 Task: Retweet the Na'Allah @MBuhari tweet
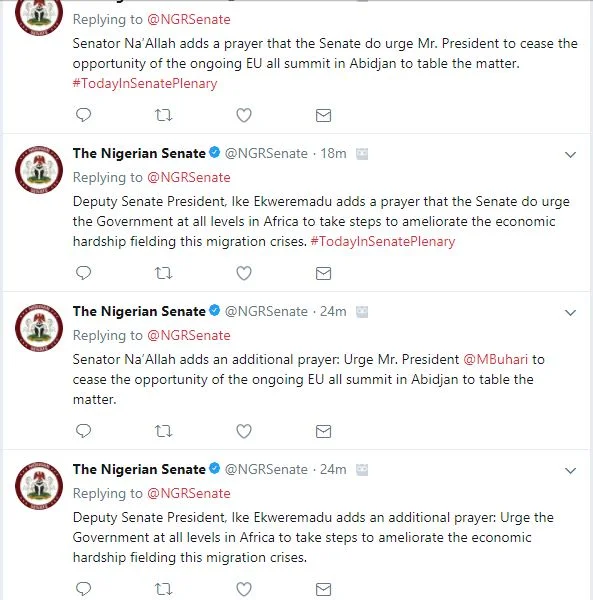(163, 431)
